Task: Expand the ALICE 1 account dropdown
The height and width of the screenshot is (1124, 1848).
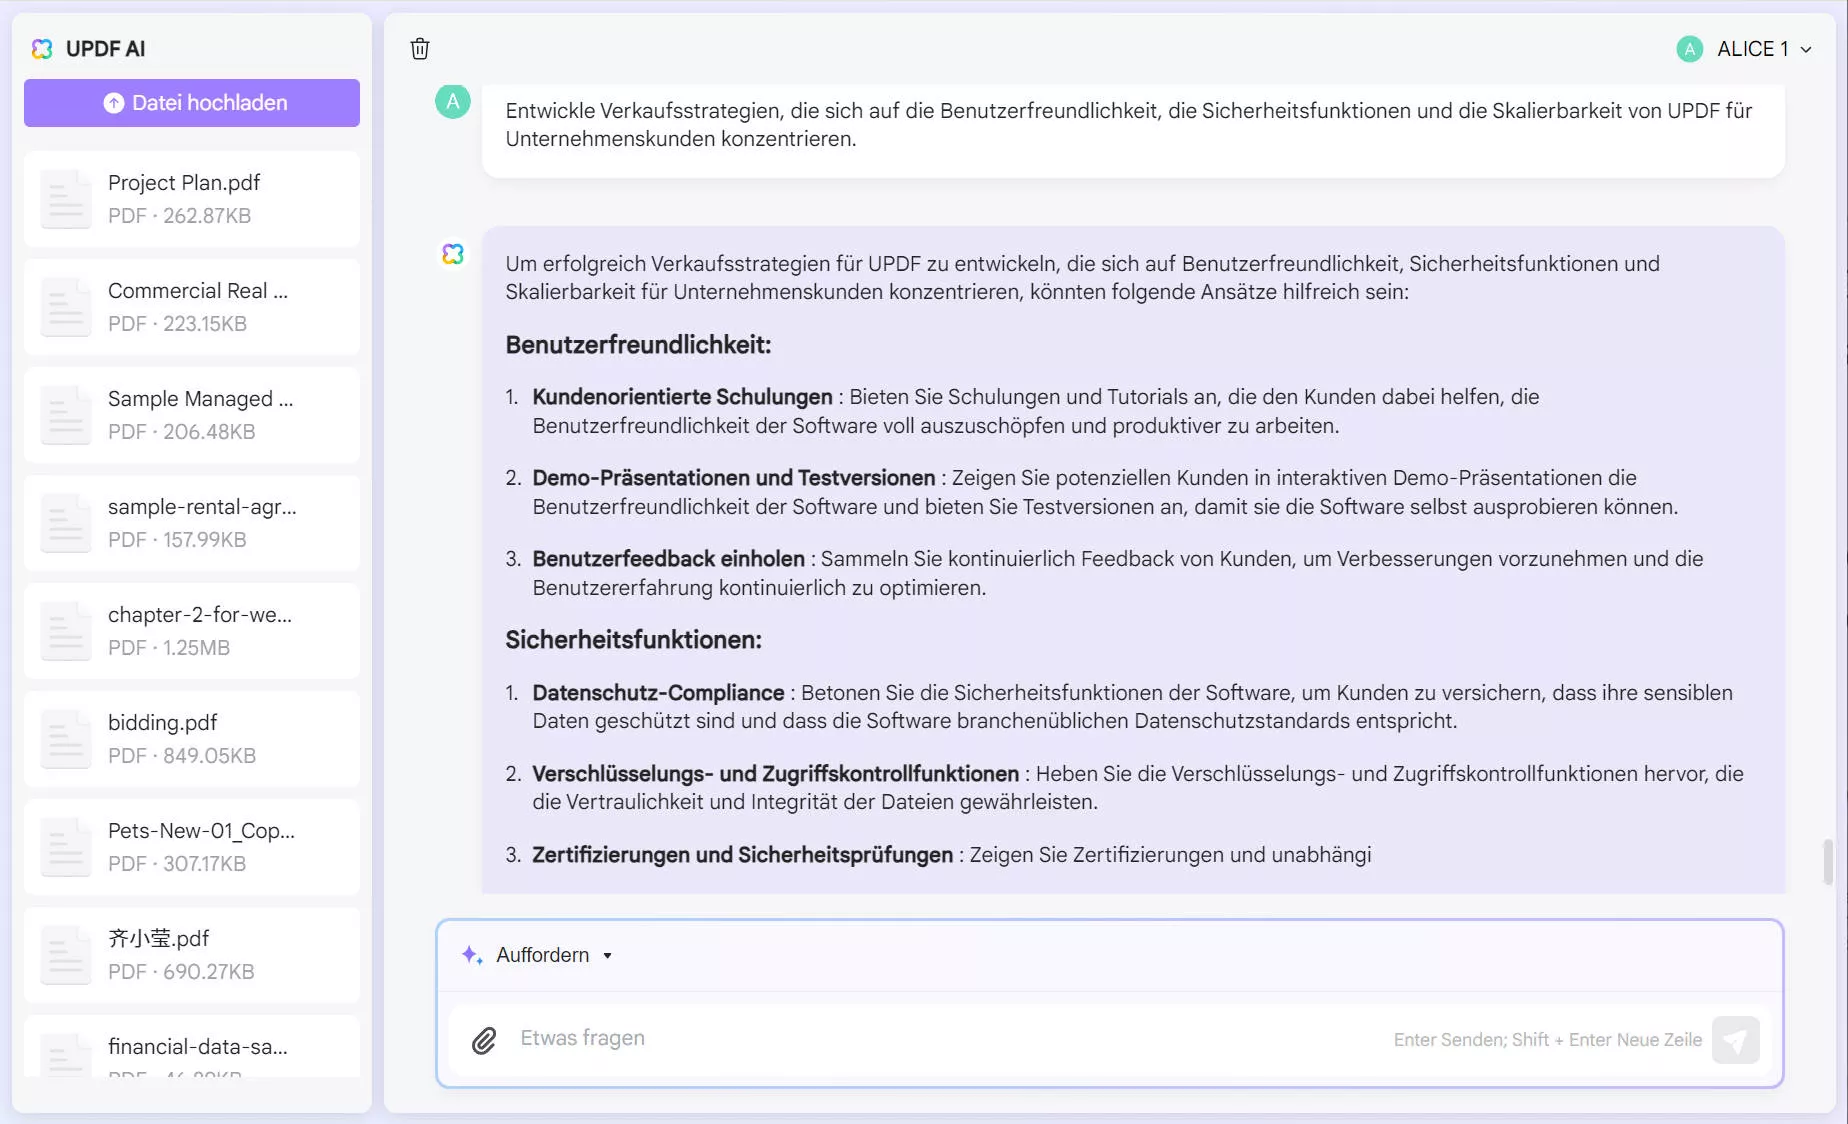Action: 1806,49
